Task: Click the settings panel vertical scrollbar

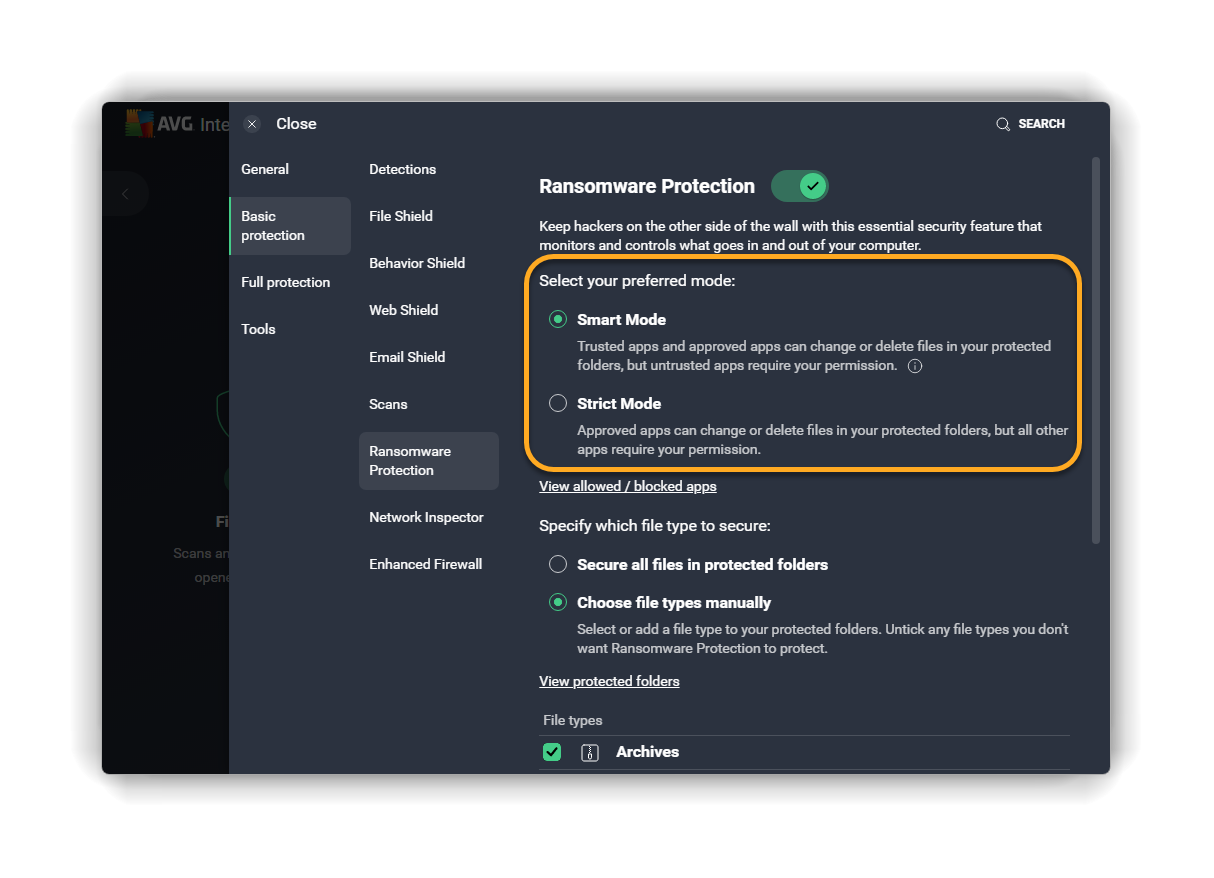Action: 1095,350
